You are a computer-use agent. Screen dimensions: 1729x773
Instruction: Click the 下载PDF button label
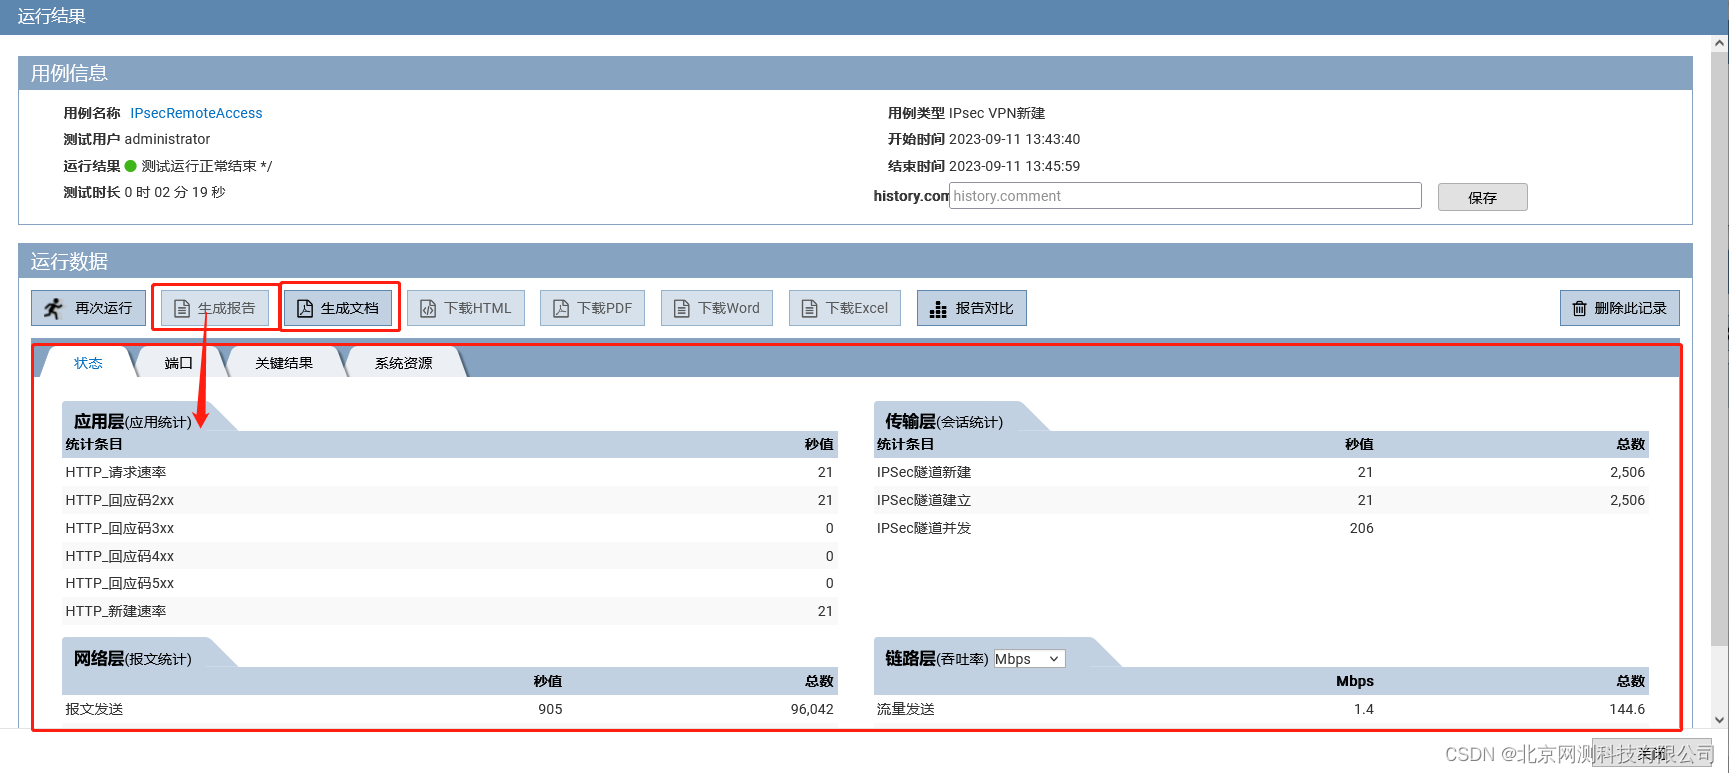point(605,308)
